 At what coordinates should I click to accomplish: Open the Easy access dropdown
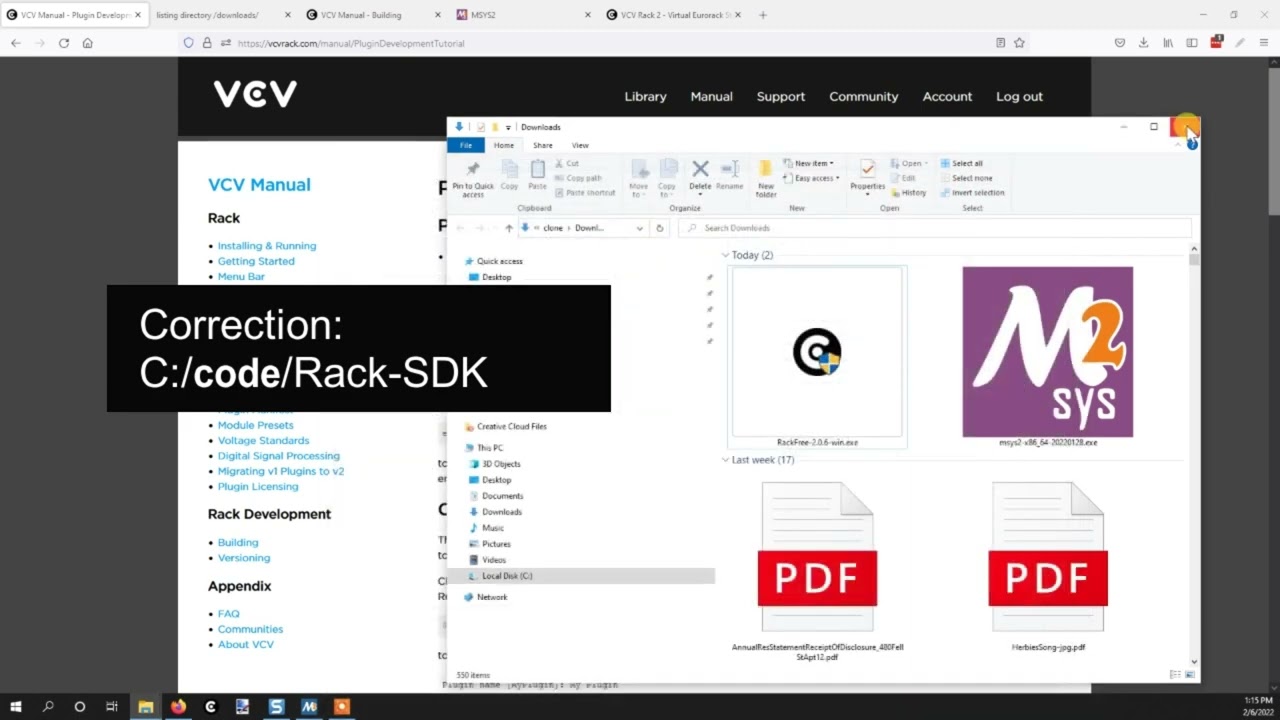[x=811, y=178]
